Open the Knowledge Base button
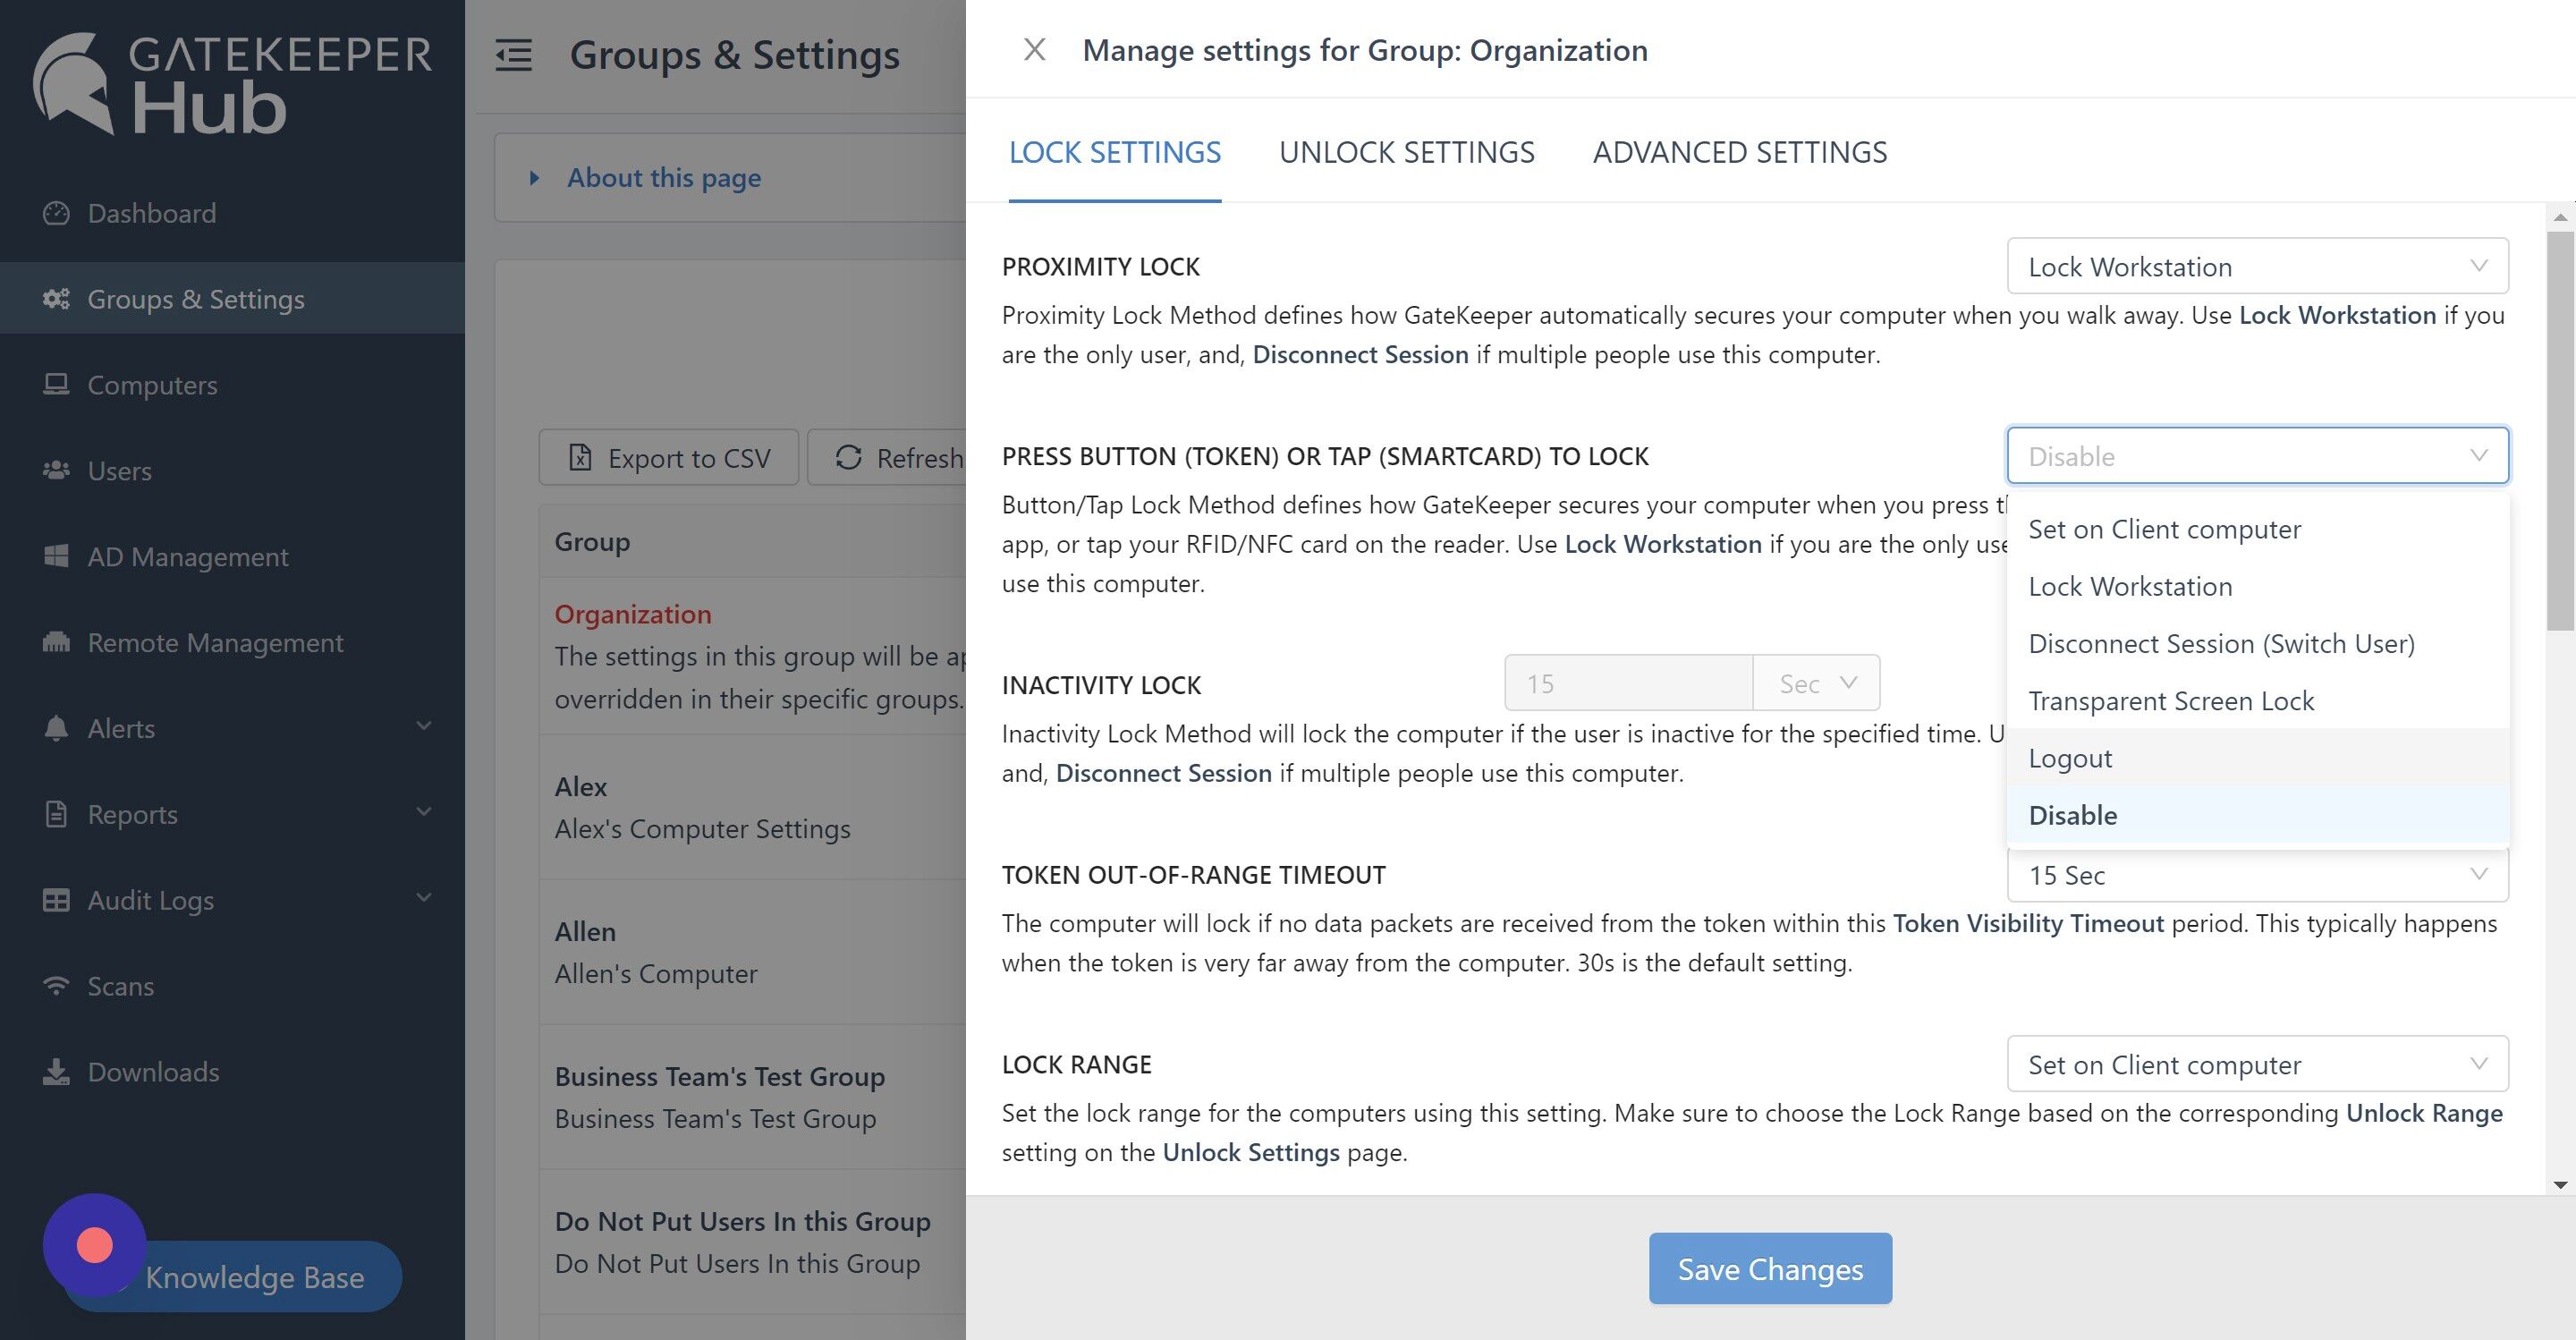 click(x=254, y=1277)
